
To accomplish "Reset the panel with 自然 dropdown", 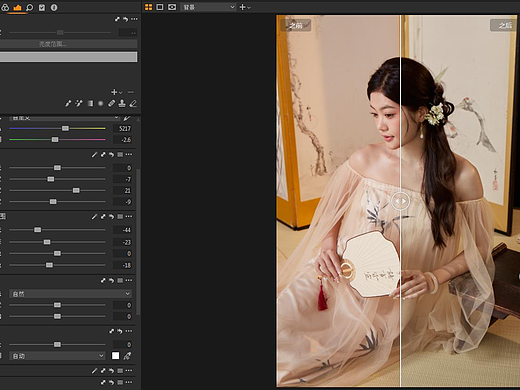I will pyautogui.click(x=112, y=281).
